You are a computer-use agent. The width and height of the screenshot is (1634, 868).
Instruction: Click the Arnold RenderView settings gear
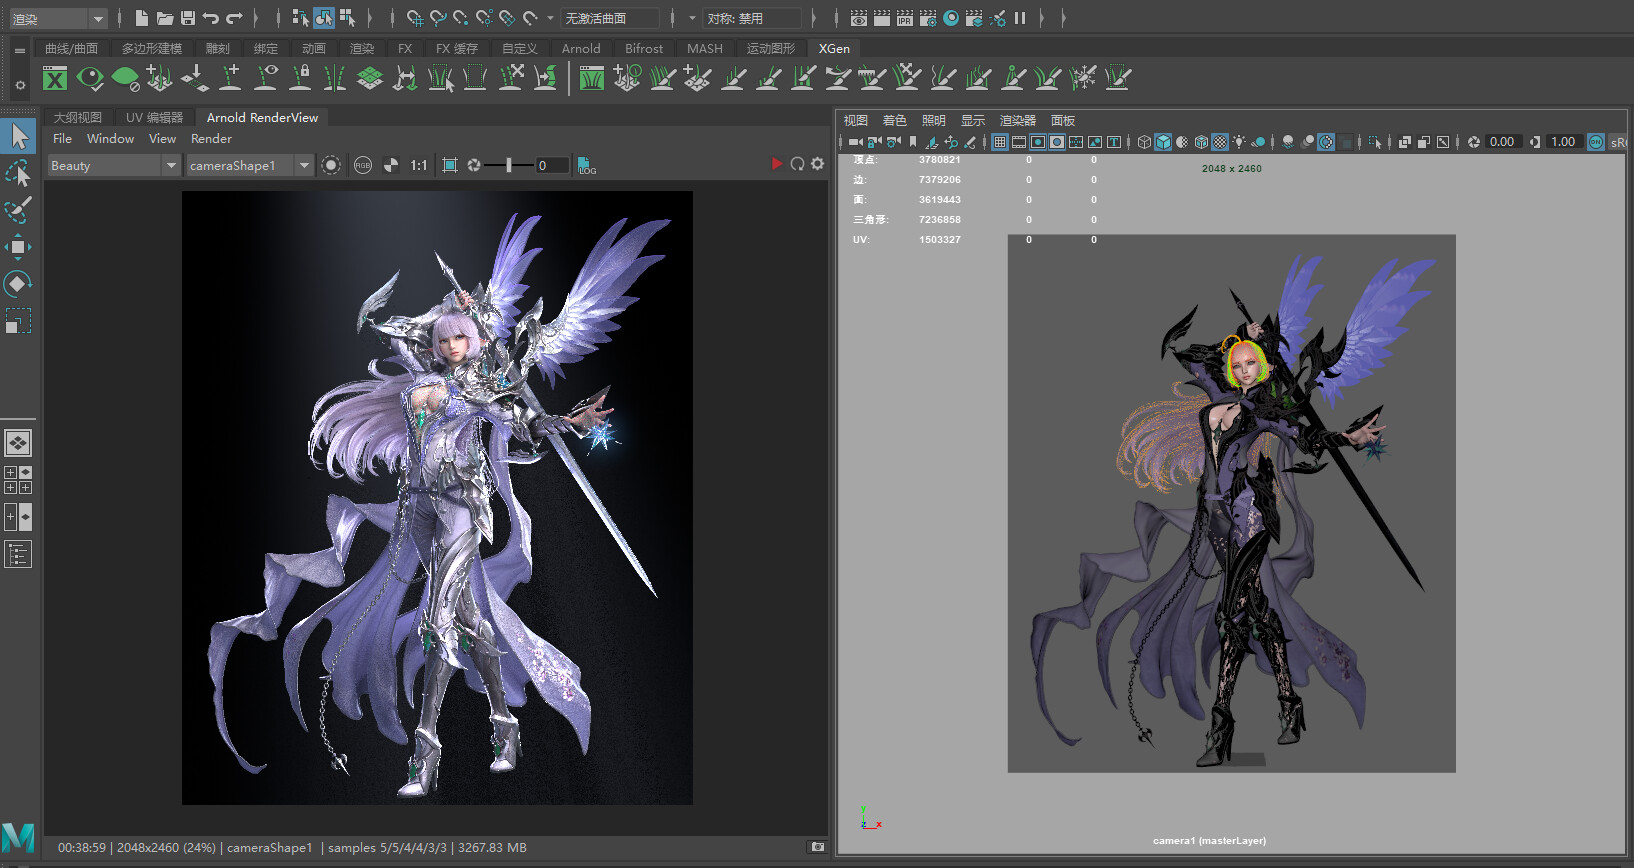818,164
